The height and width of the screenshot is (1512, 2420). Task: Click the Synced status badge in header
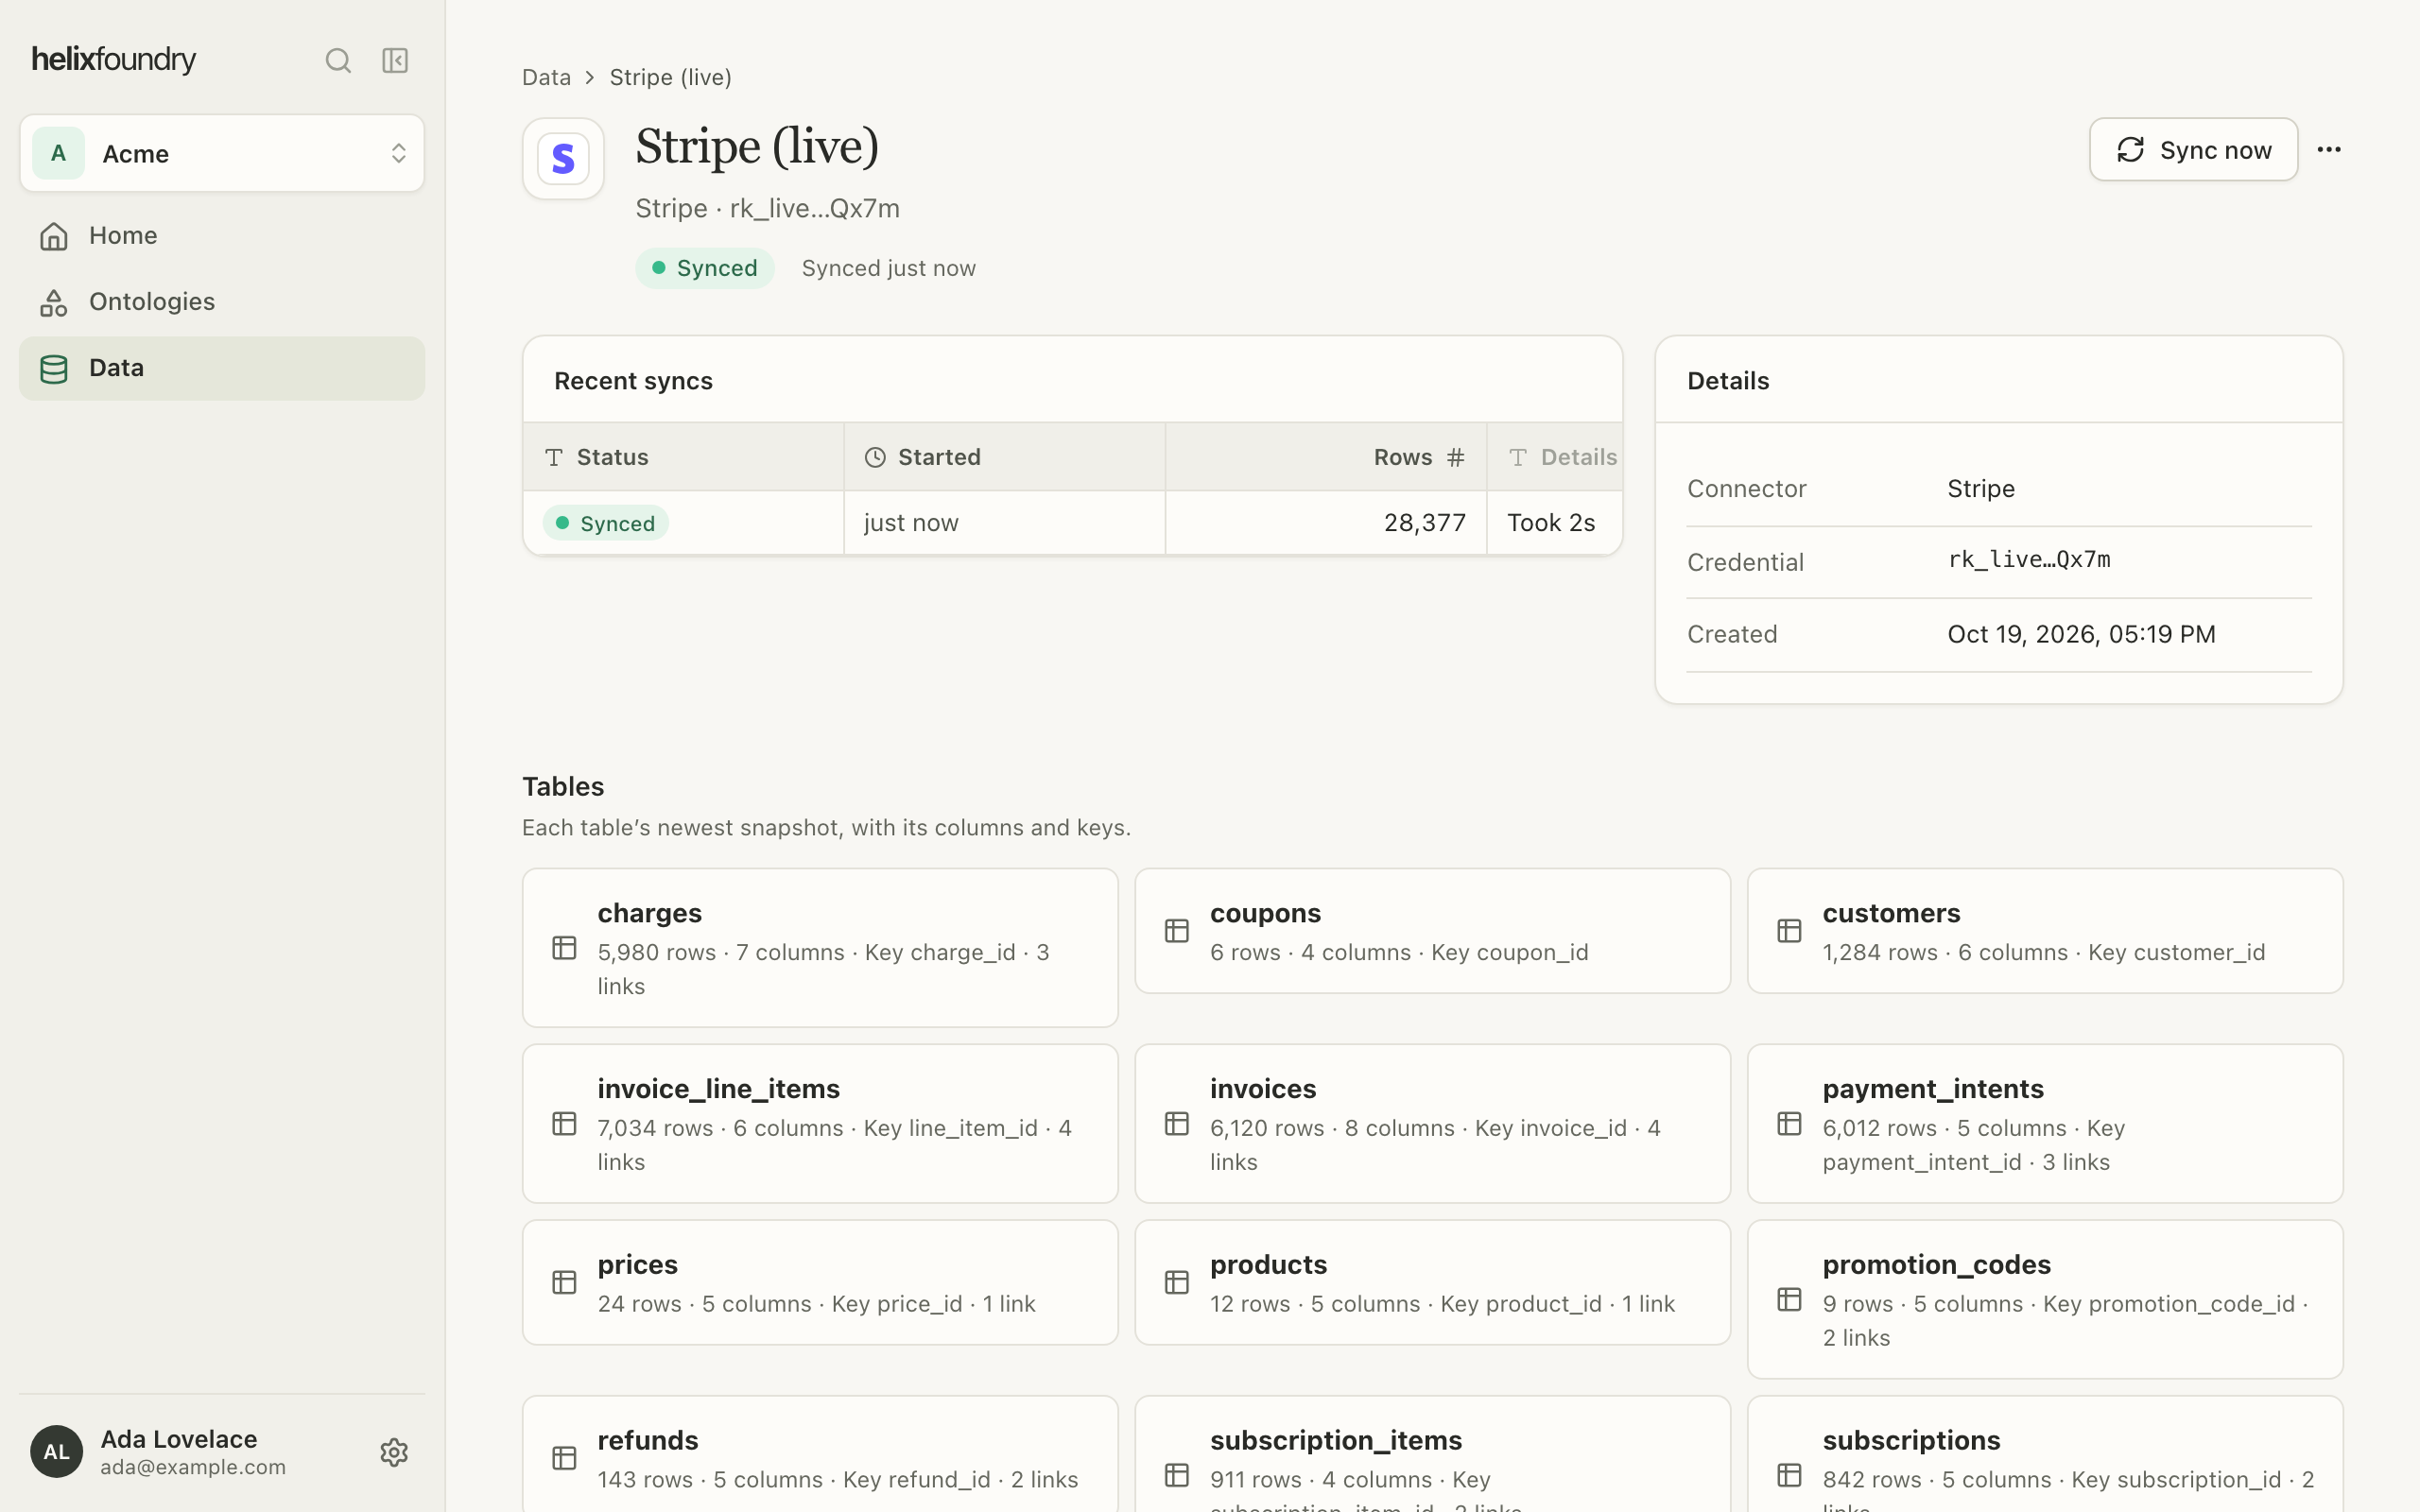pyautogui.click(x=705, y=268)
